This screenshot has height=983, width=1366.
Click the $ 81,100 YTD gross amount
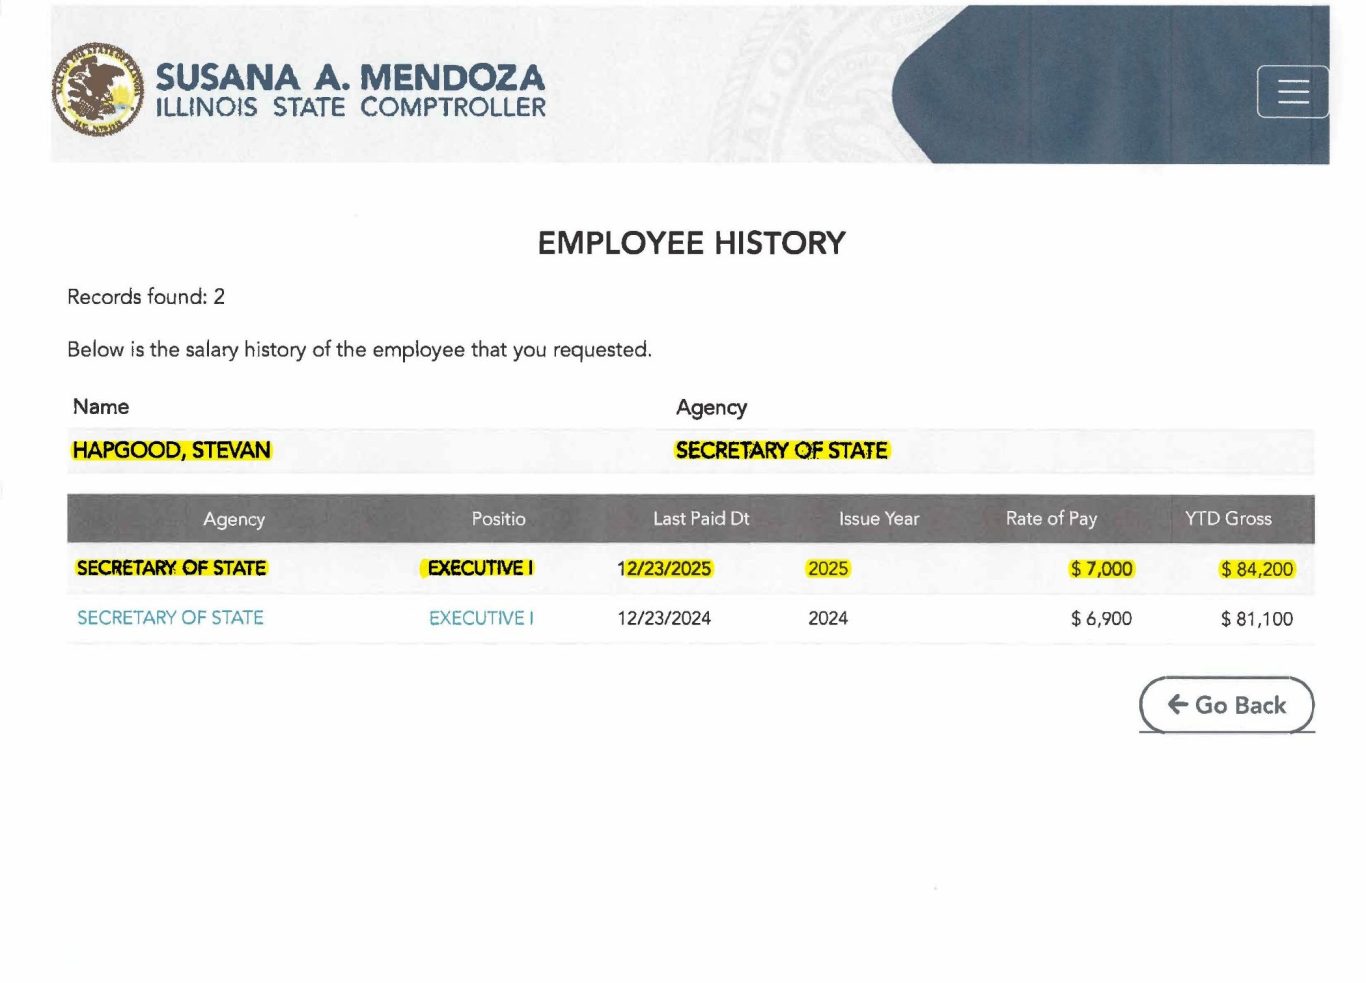[1256, 619]
